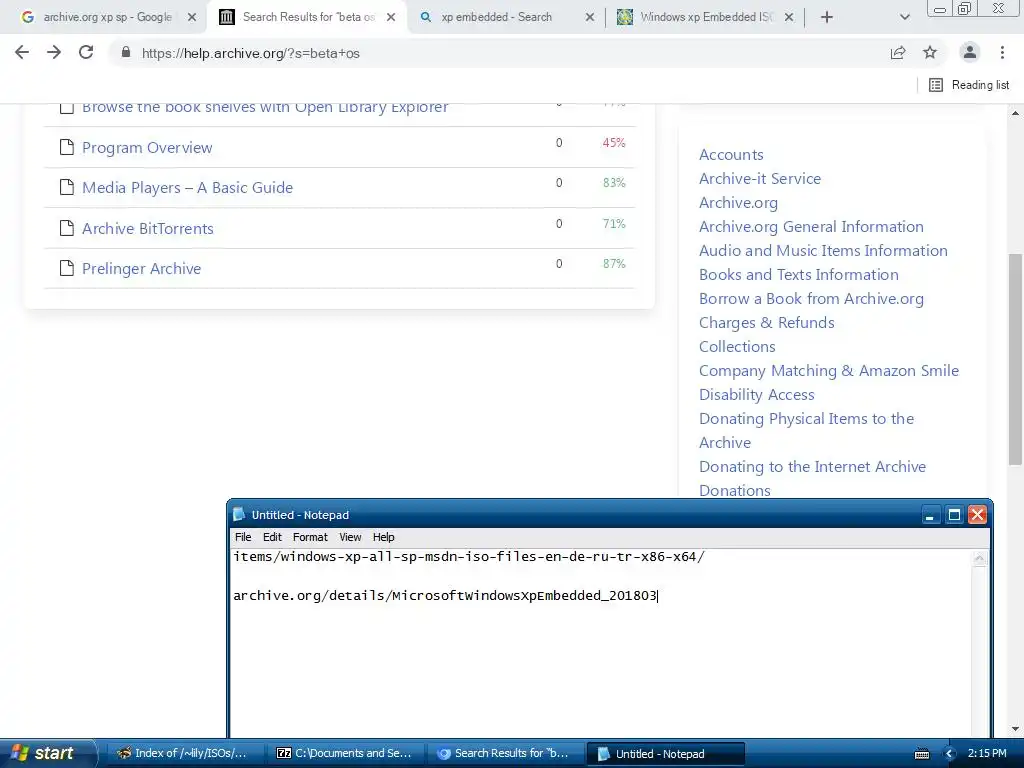Click the padlock site info icon

[x=126, y=52]
